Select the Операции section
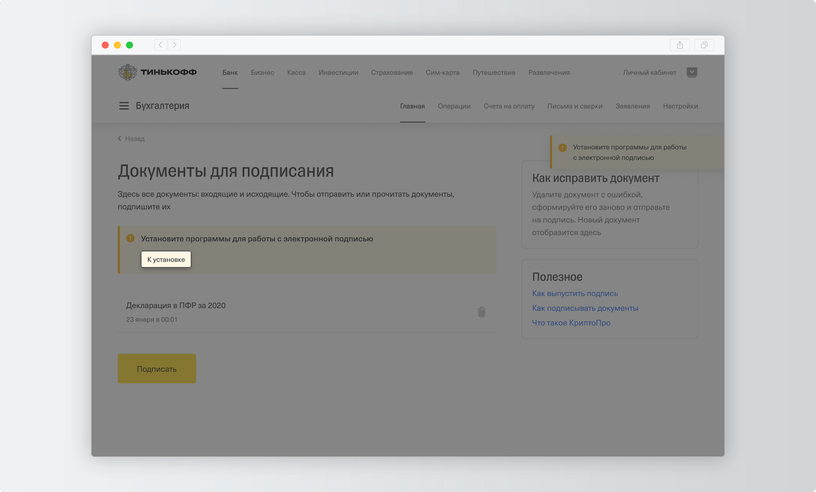The width and height of the screenshot is (816, 492). point(454,106)
